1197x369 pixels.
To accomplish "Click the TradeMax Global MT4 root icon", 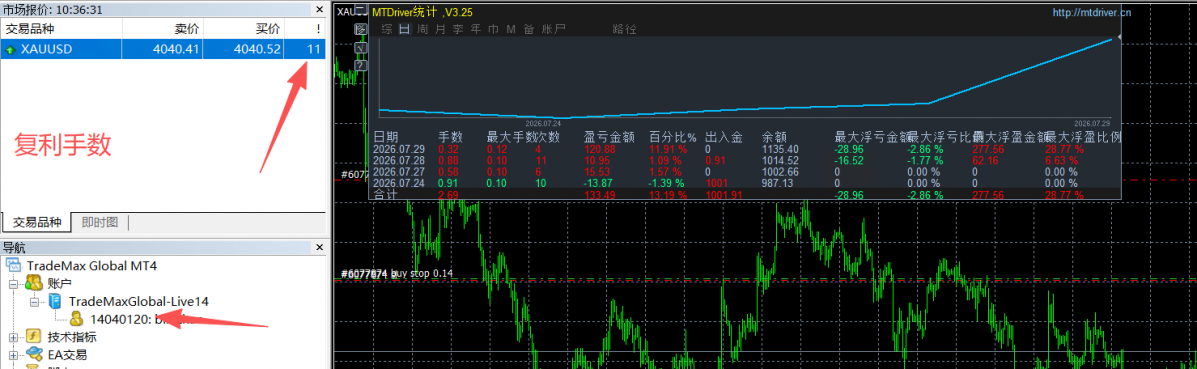I will click(x=15, y=265).
